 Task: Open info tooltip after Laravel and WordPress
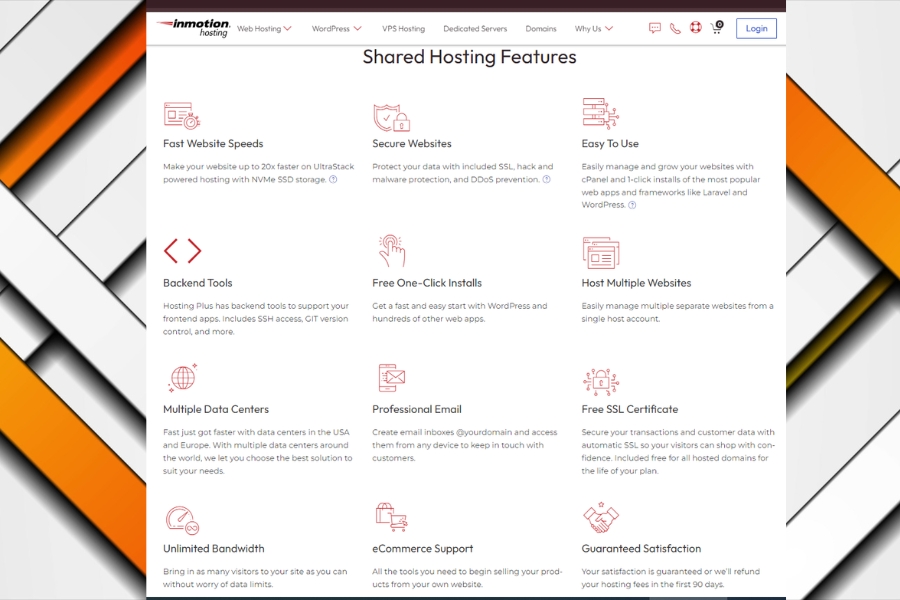point(632,205)
